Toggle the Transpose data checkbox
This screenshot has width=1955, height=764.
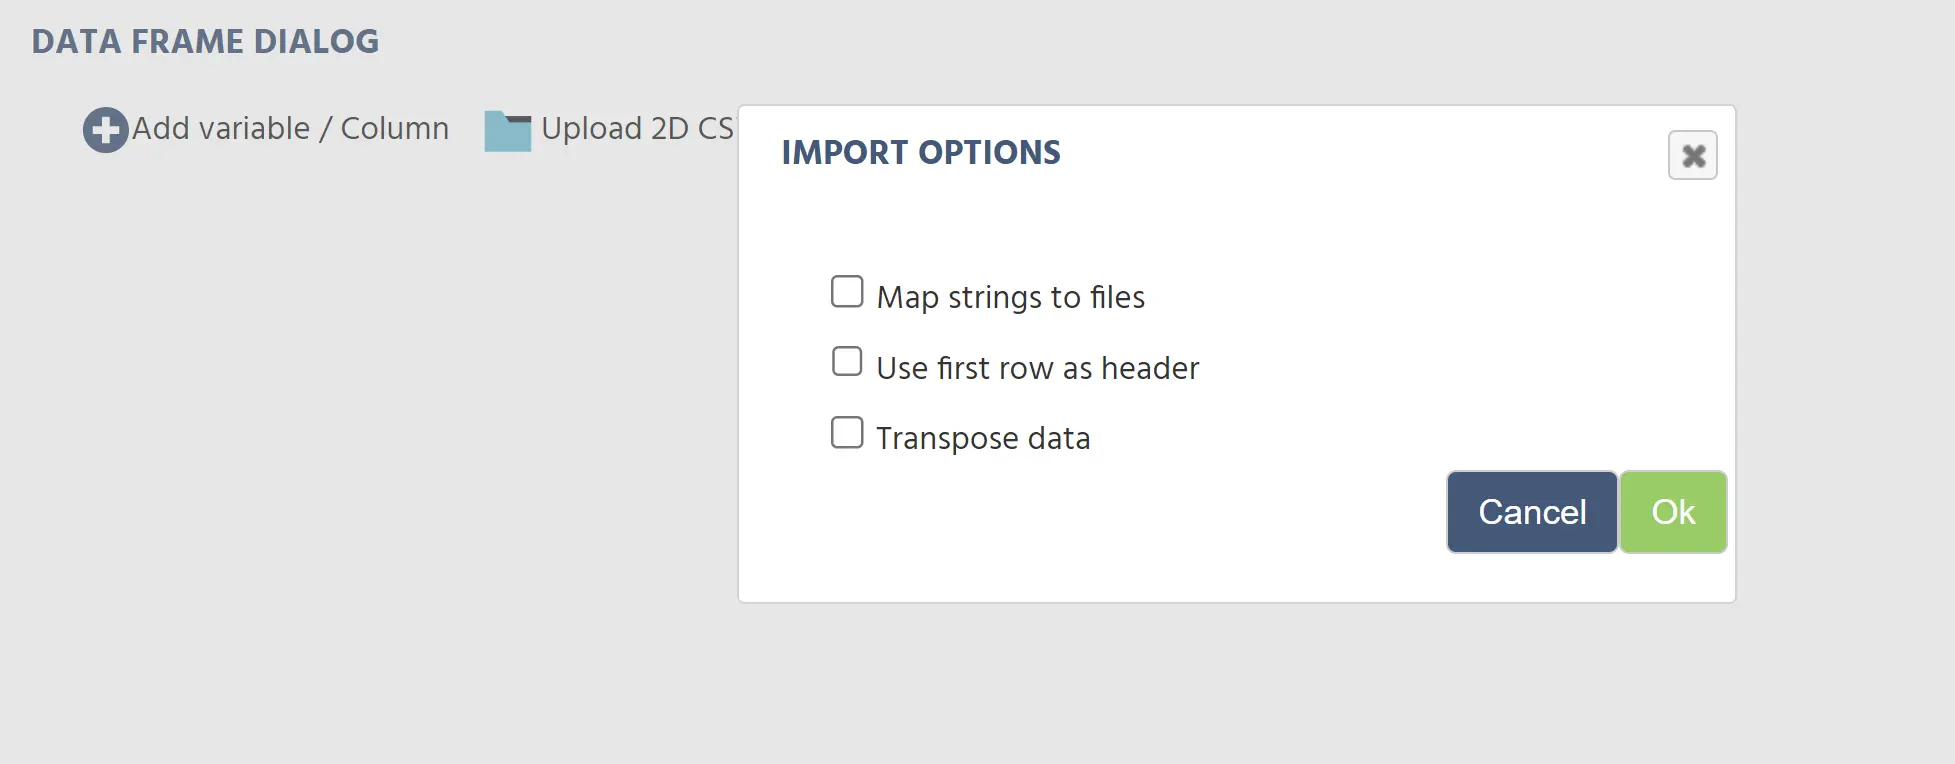[847, 433]
